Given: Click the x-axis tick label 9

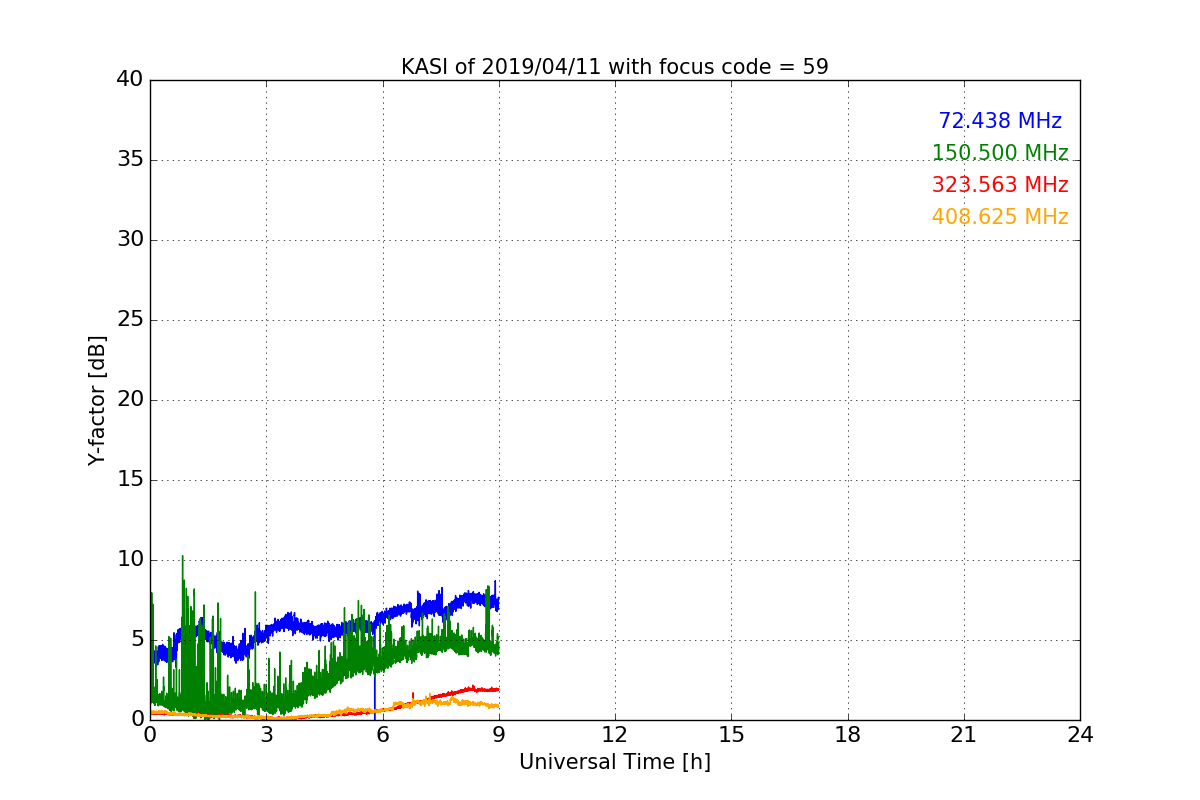Looking at the screenshot, I should point(498,735).
